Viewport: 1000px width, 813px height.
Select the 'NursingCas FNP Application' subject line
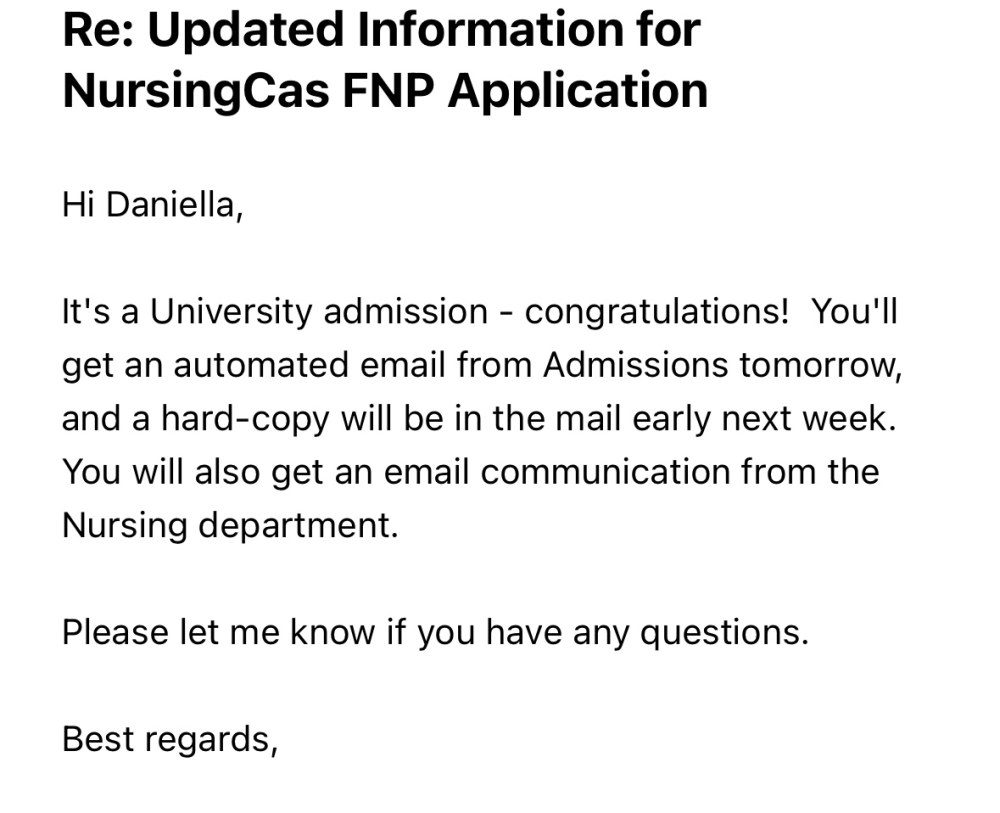click(385, 91)
